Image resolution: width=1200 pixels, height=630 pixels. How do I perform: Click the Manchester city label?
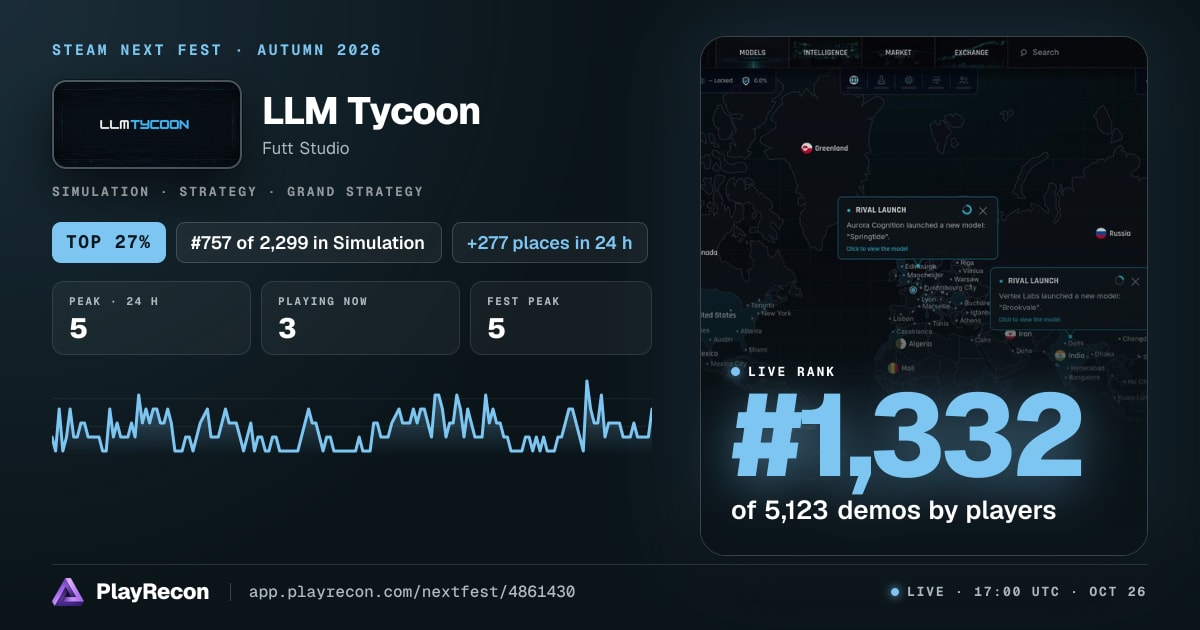pyautogui.click(x=925, y=275)
